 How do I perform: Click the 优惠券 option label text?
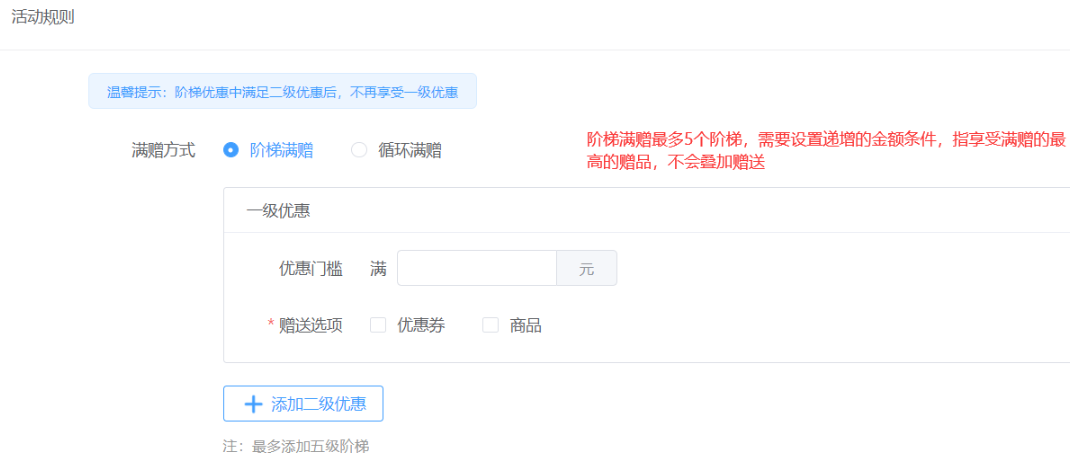(421, 326)
